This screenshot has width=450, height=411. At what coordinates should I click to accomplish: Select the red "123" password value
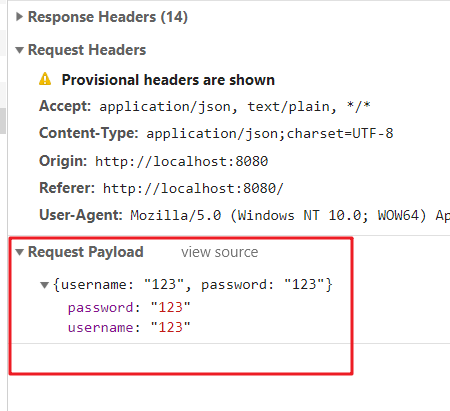(x=170, y=307)
